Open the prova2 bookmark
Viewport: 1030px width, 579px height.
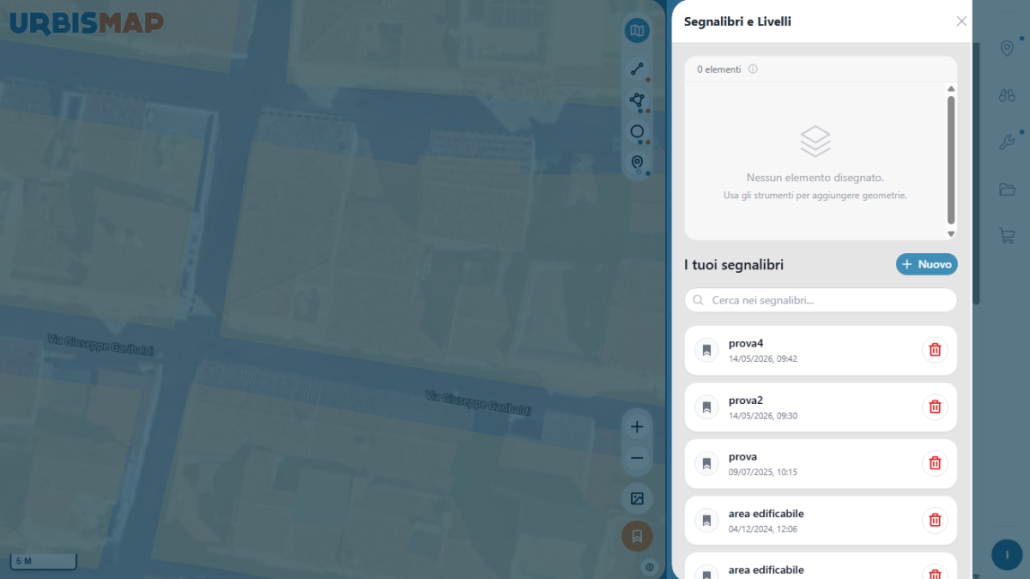pyautogui.click(x=820, y=407)
